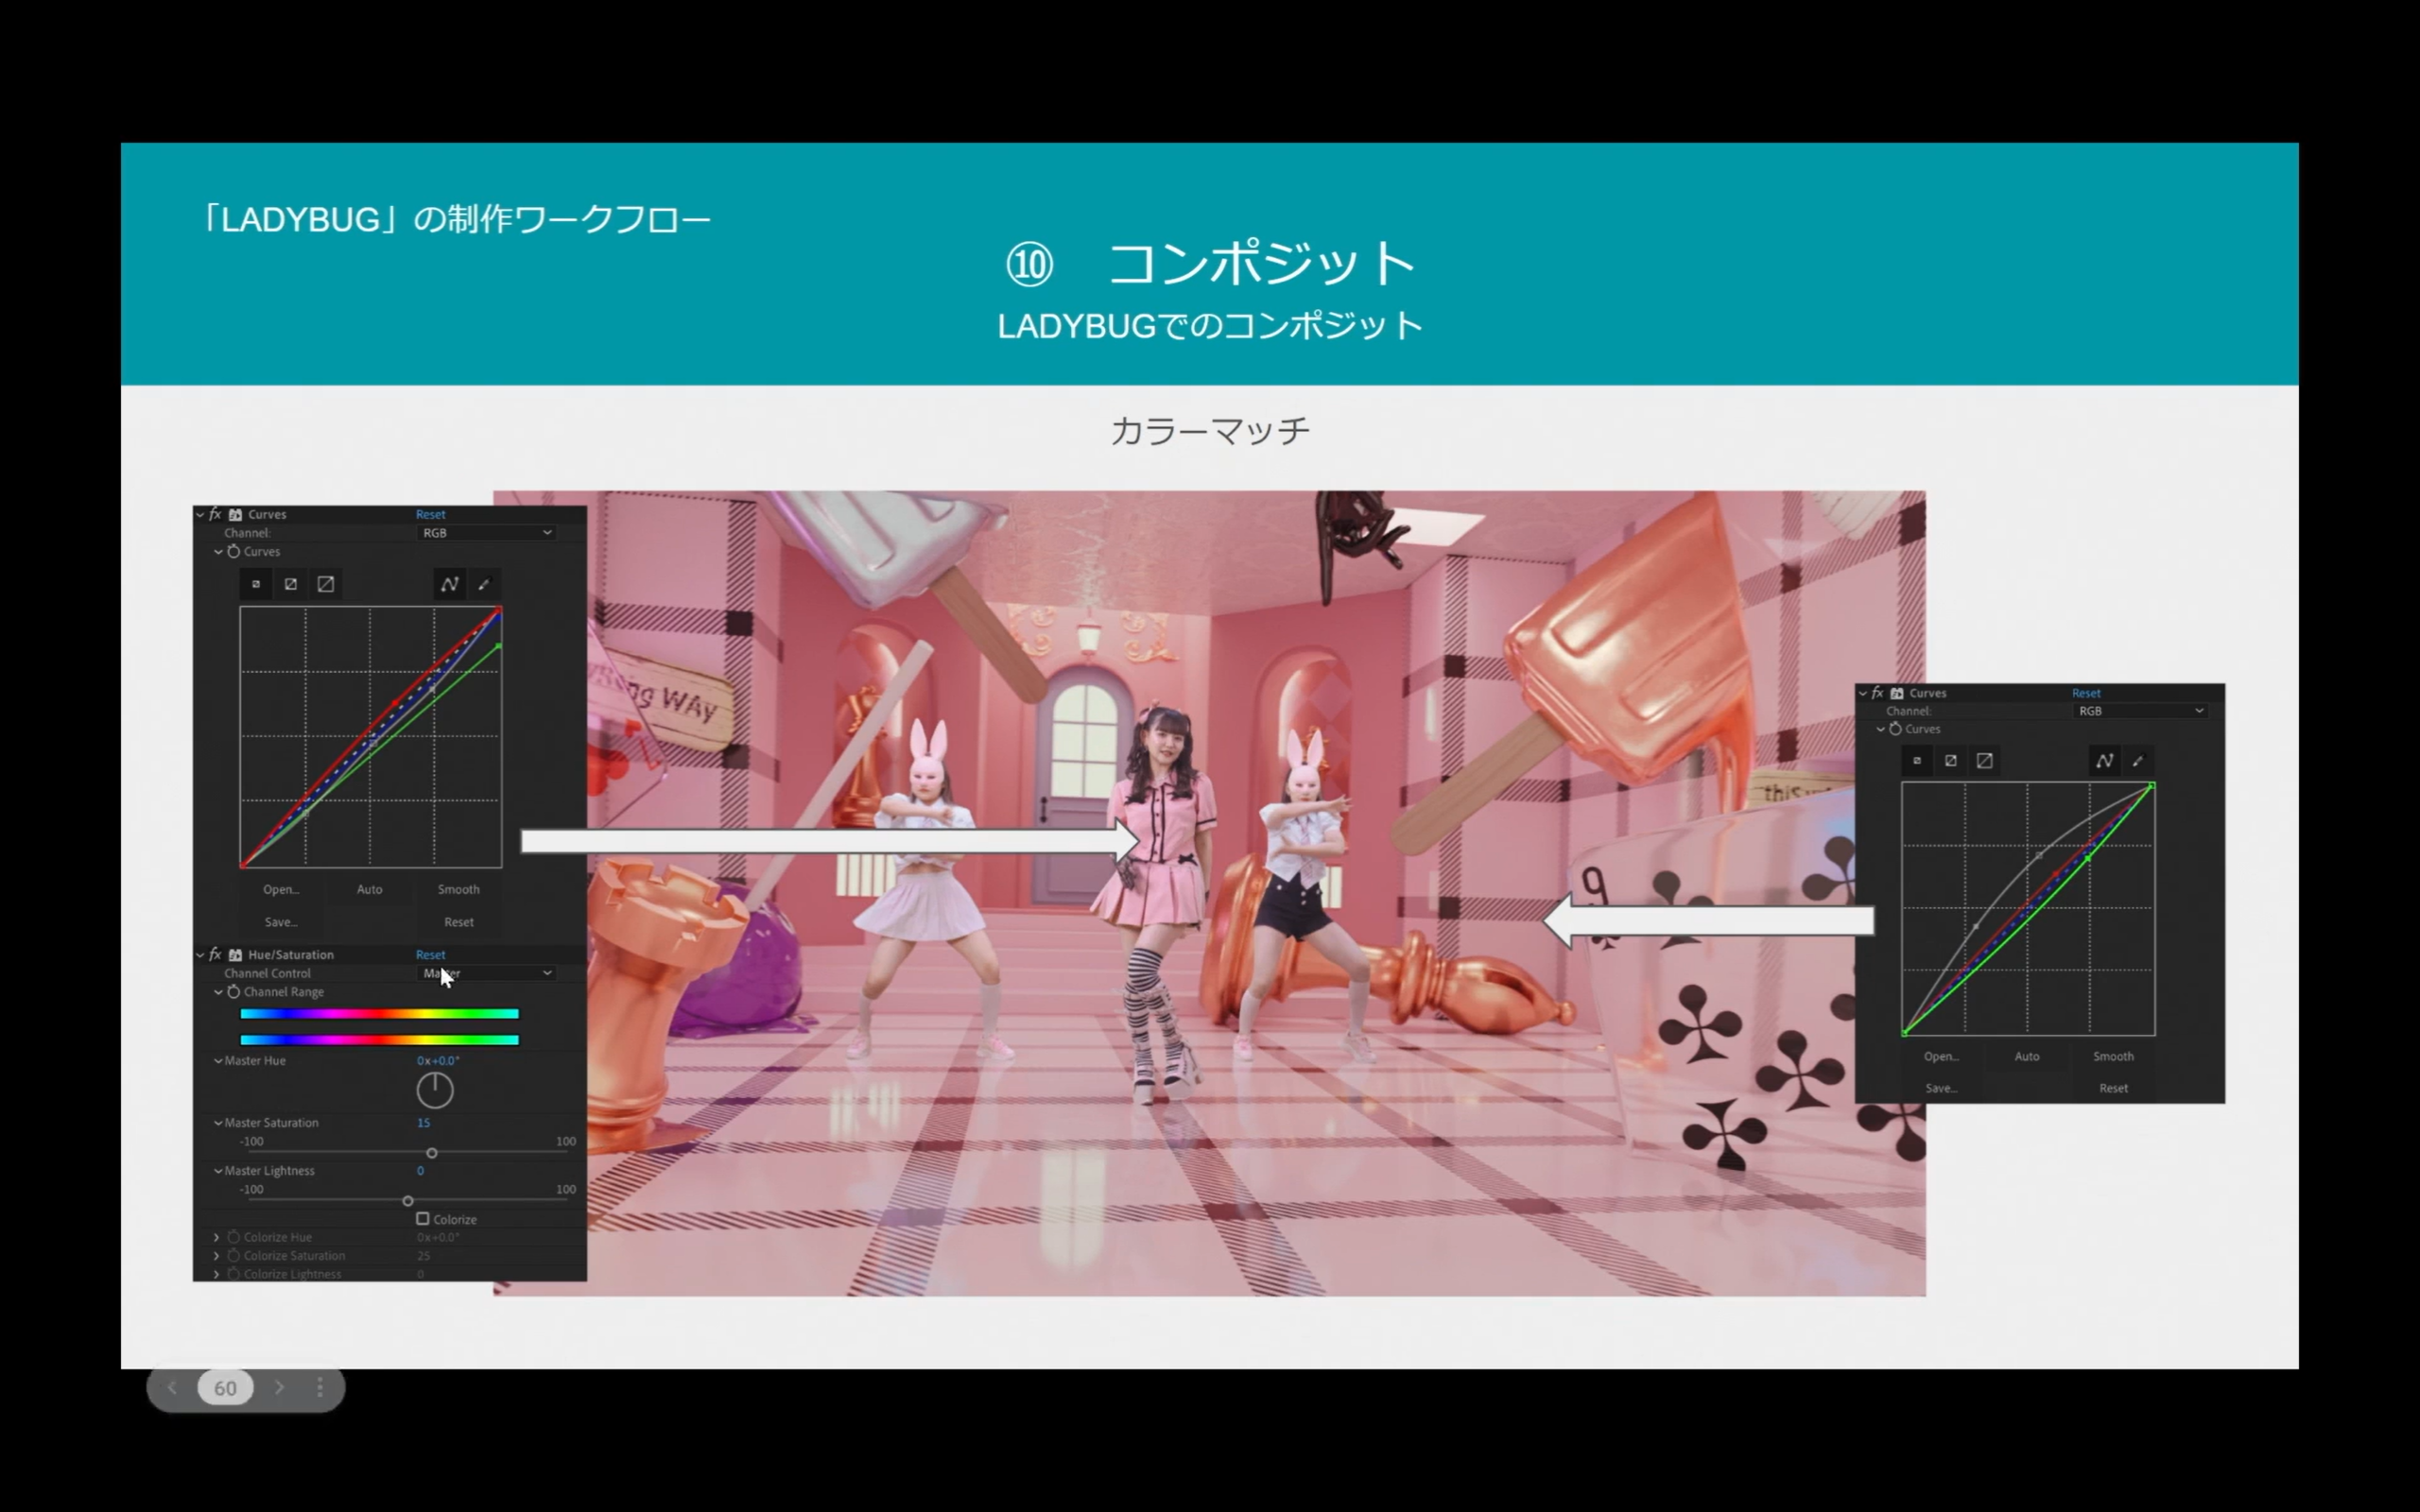This screenshot has height=1512, width=2420.
Task: Collapse the Channel Range section
Action: [x=218, y=992]
